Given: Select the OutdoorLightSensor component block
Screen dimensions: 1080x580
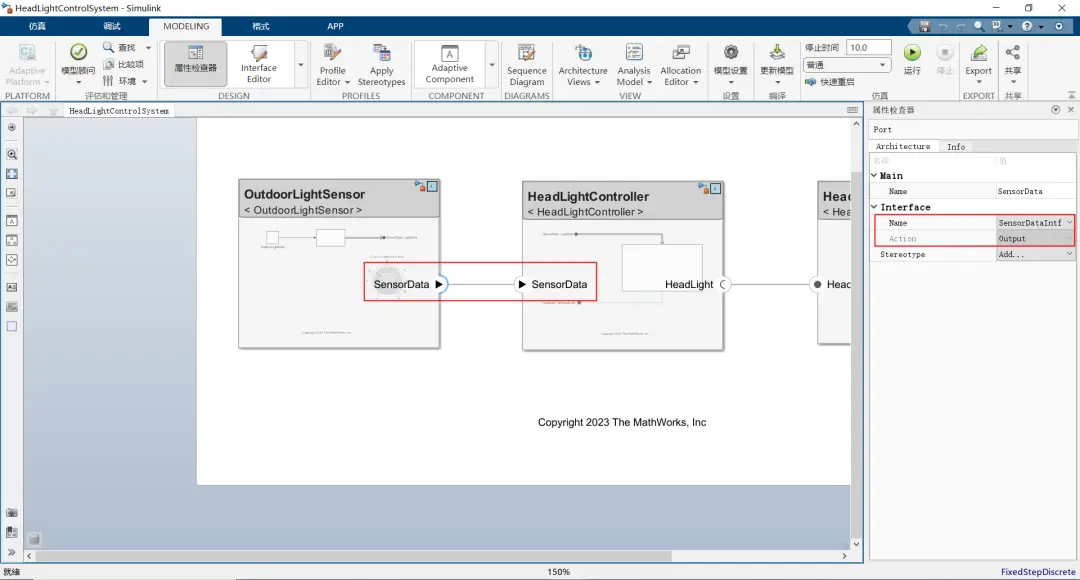Looking at the screenshot, I should tap(339, 264).
